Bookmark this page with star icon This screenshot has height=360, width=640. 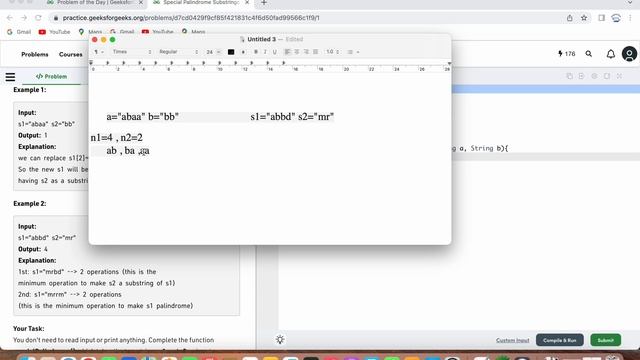(x=584, y=18)
